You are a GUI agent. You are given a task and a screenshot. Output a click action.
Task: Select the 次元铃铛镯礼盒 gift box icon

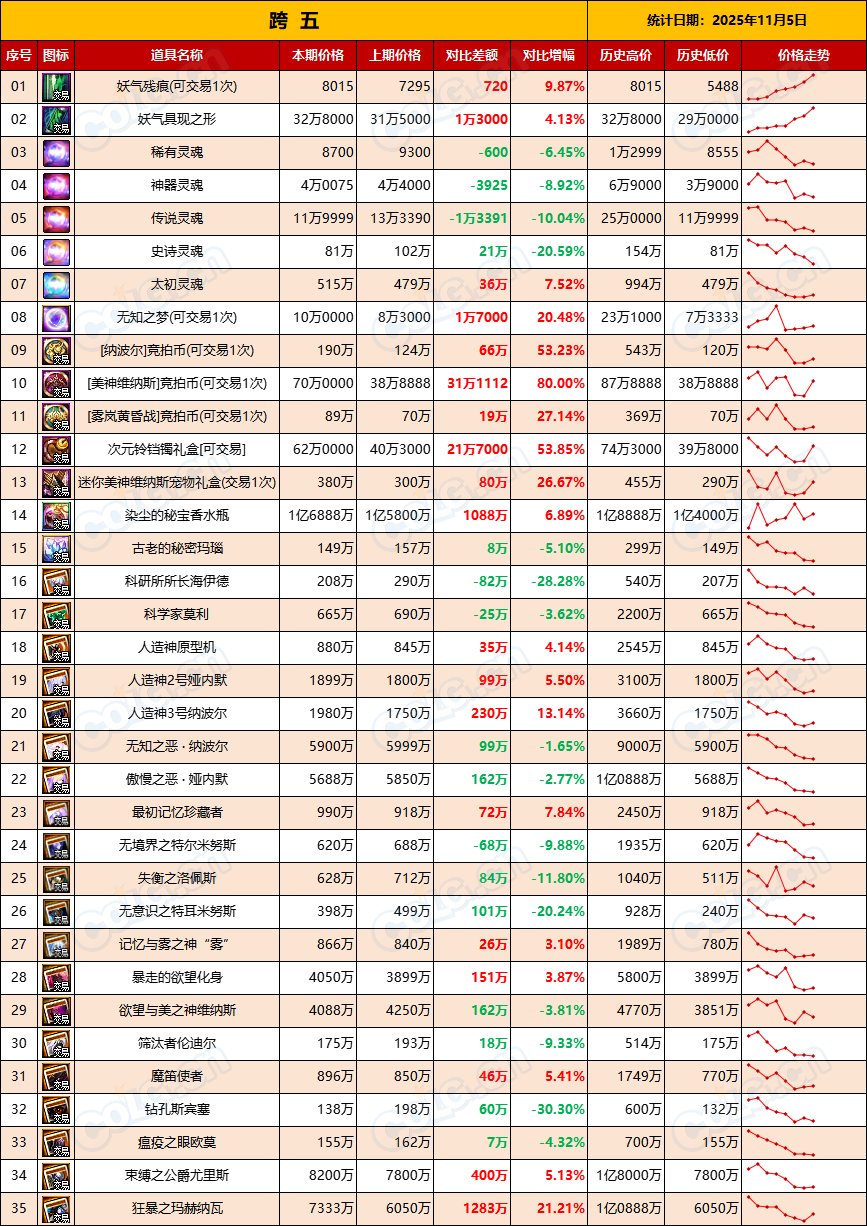click(58, 452)
